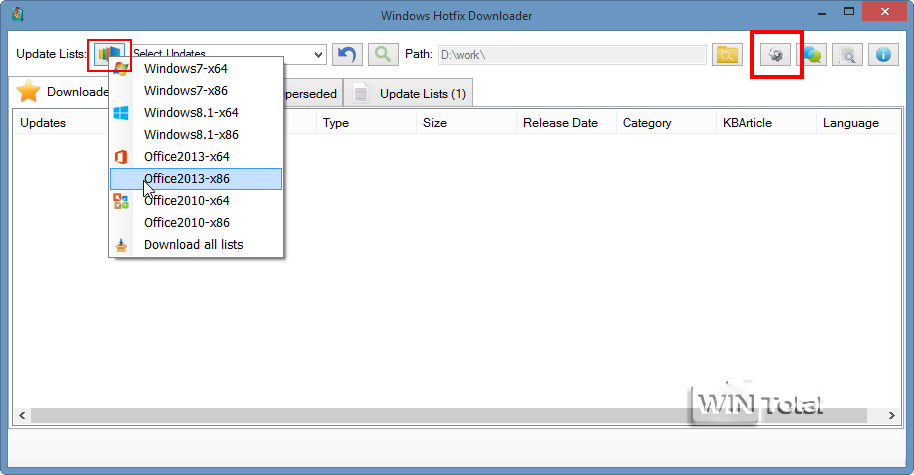Expand the Select Updates combo box
The image size is (914, 475).
[x=318, y=55]
